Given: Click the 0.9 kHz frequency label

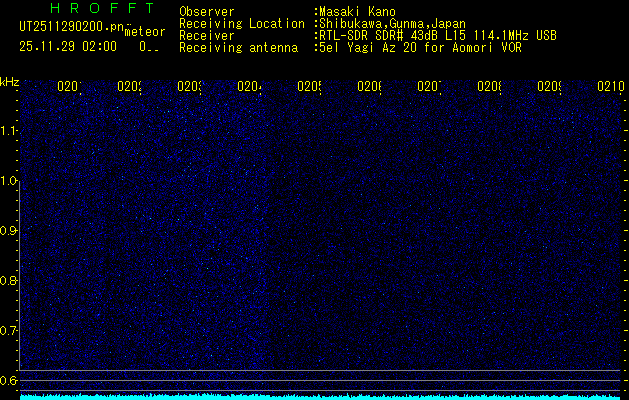Looking at the screenshot, I should [9, 231].
